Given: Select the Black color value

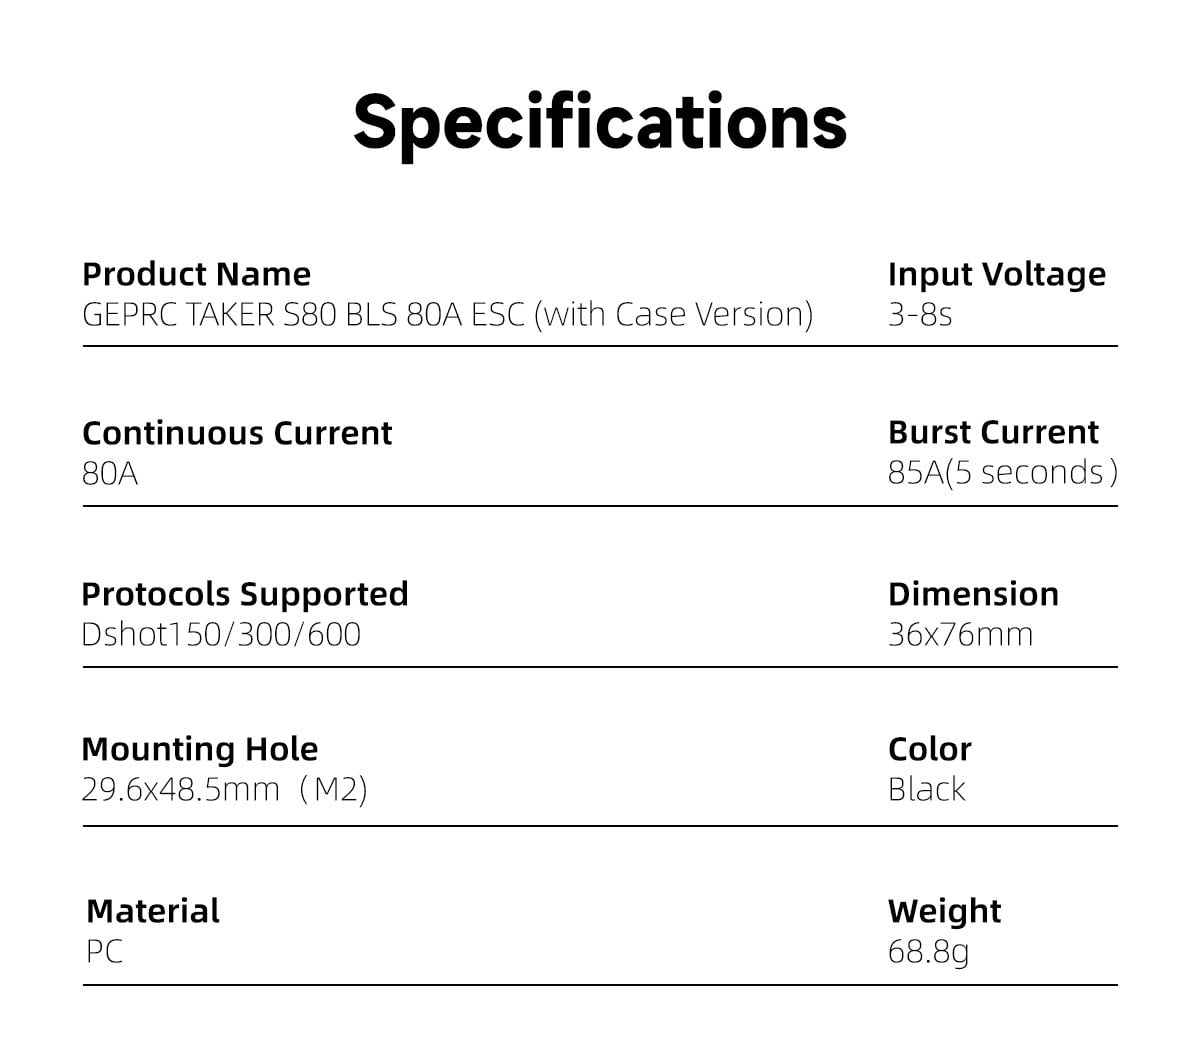Looking at the screenshot, I should tap(926, 789).
